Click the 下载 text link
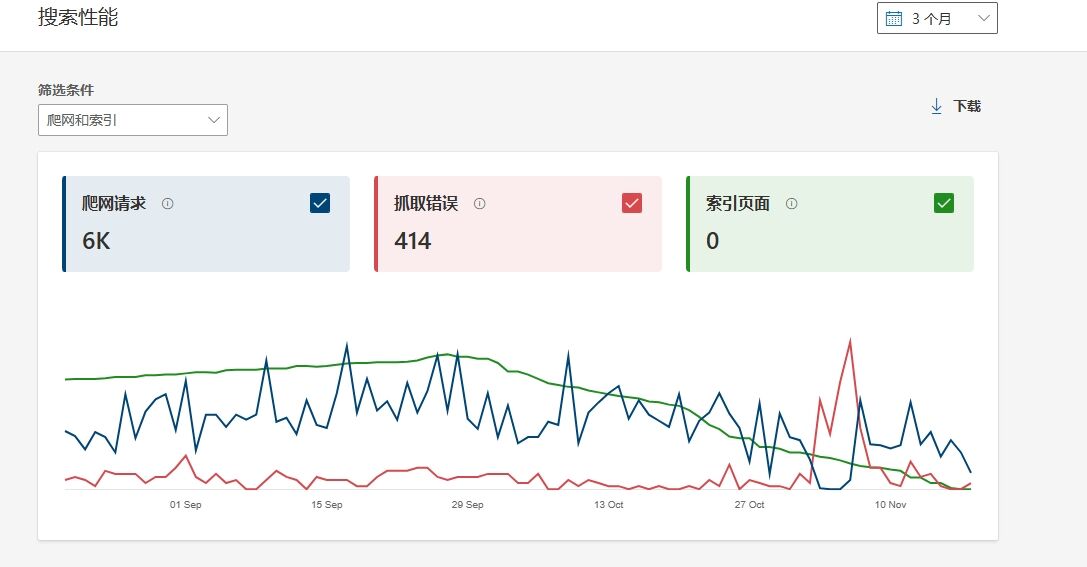1087x567 pixels. [x=967, y=106]
